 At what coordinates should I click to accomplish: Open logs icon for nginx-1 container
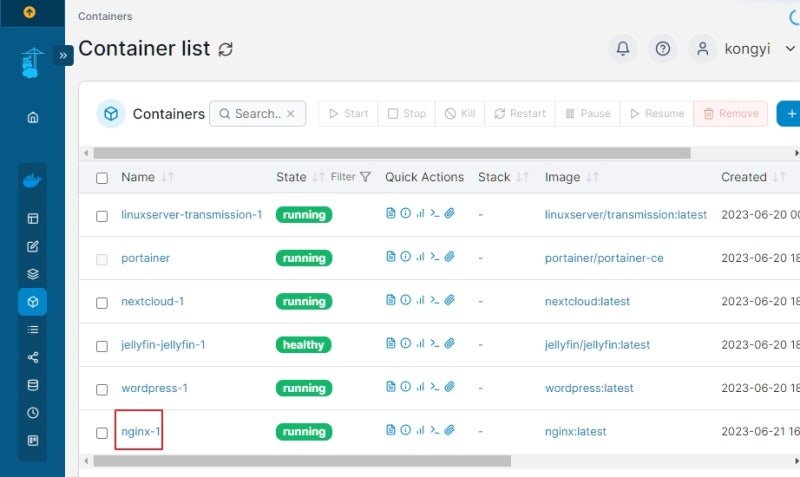click(390, 430)
